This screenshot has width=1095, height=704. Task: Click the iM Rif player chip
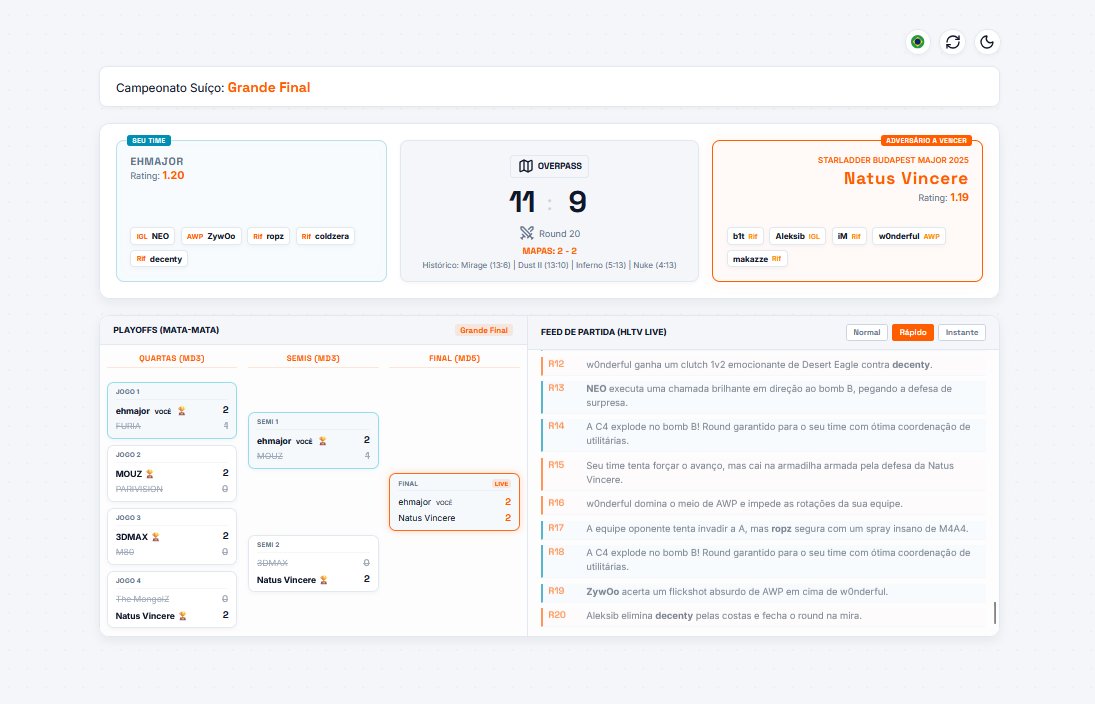pos(849,236)
